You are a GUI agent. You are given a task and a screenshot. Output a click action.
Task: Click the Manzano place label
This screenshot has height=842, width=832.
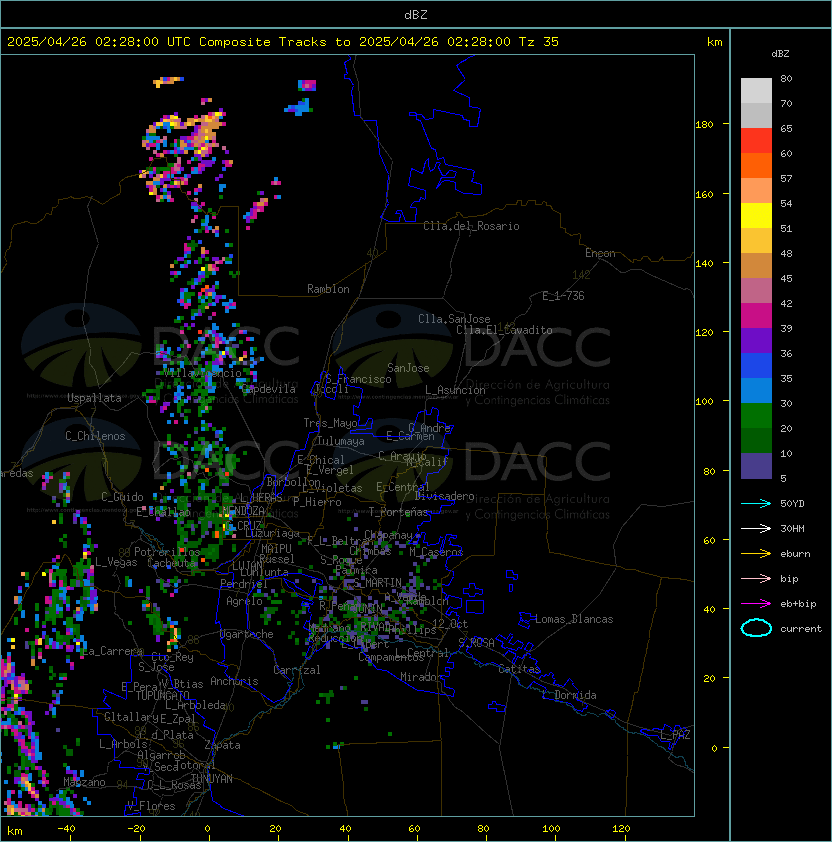(x=84, y=782)
